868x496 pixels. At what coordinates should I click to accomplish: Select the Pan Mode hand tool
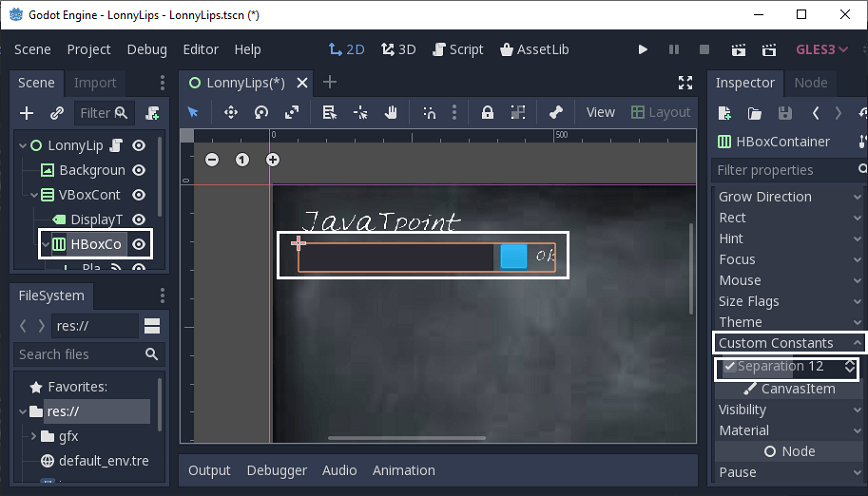tap(391, 112)
